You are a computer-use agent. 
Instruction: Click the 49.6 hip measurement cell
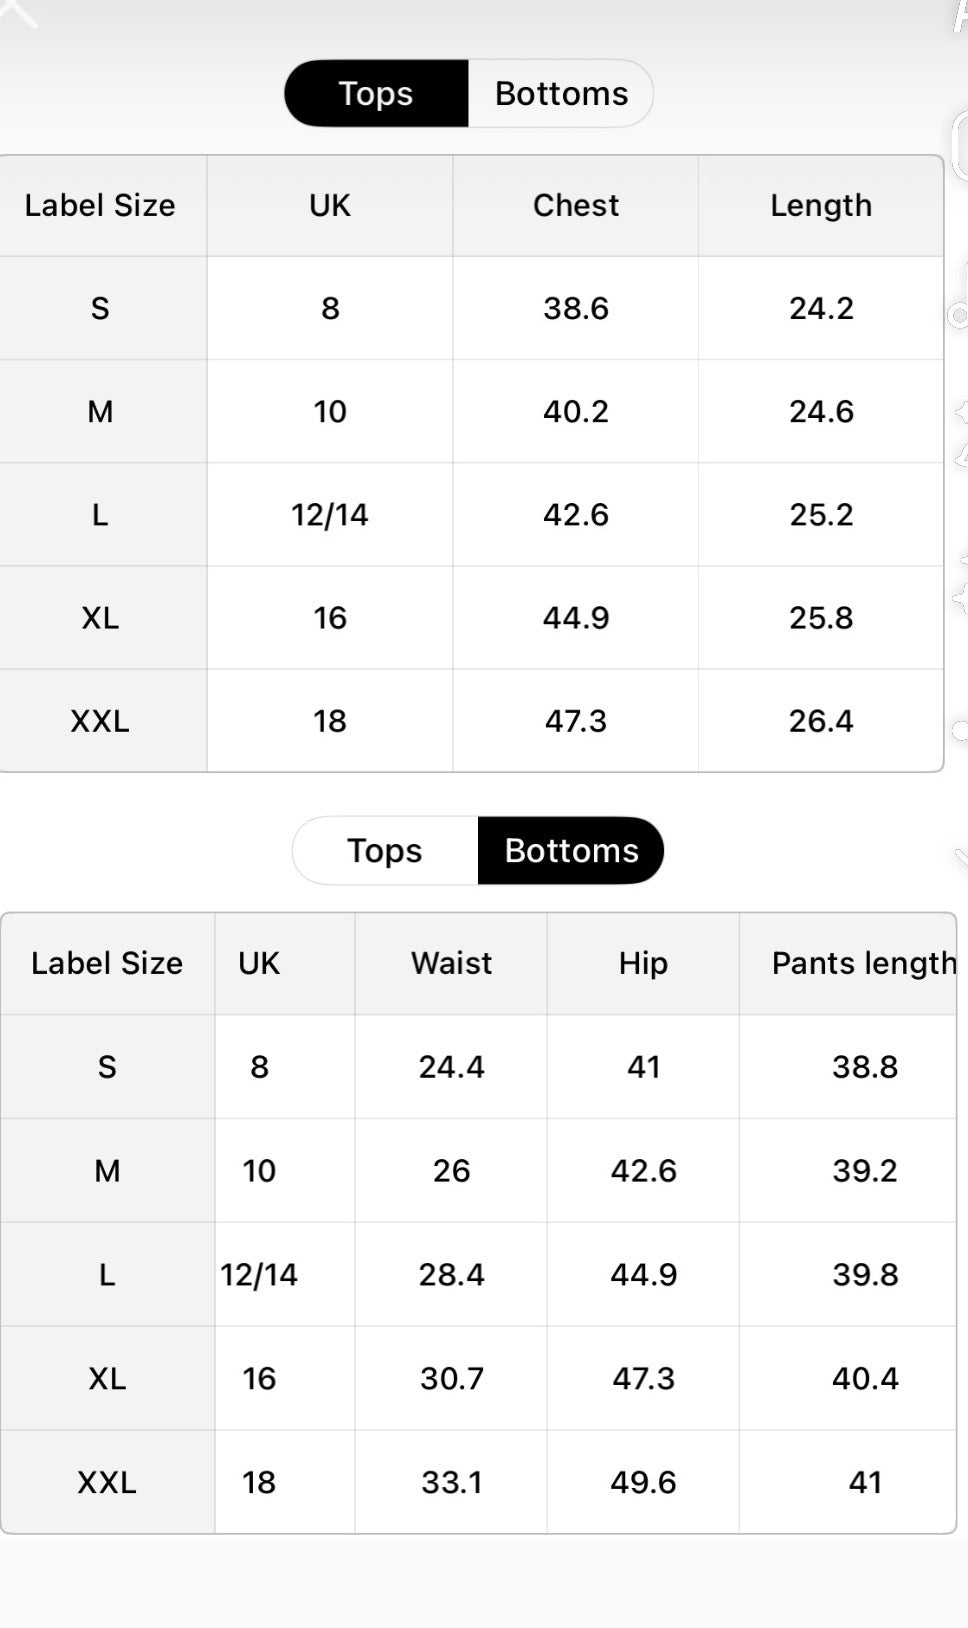tap(643, 1482)
